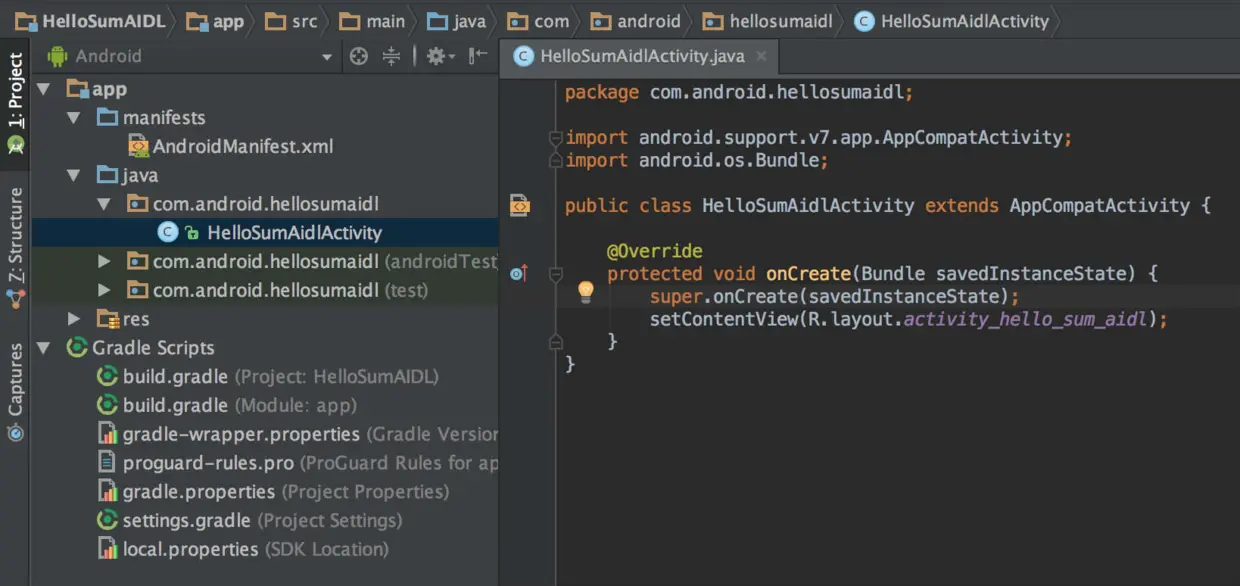Collapse the Gradle Scripts node arrow

(x=44, y=348)
